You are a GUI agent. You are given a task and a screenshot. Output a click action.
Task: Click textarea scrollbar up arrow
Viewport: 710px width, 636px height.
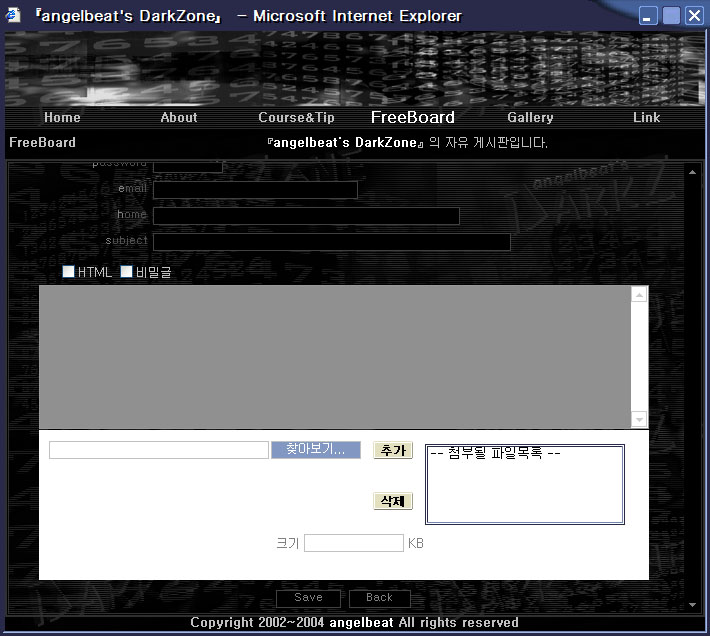(639, 296)
